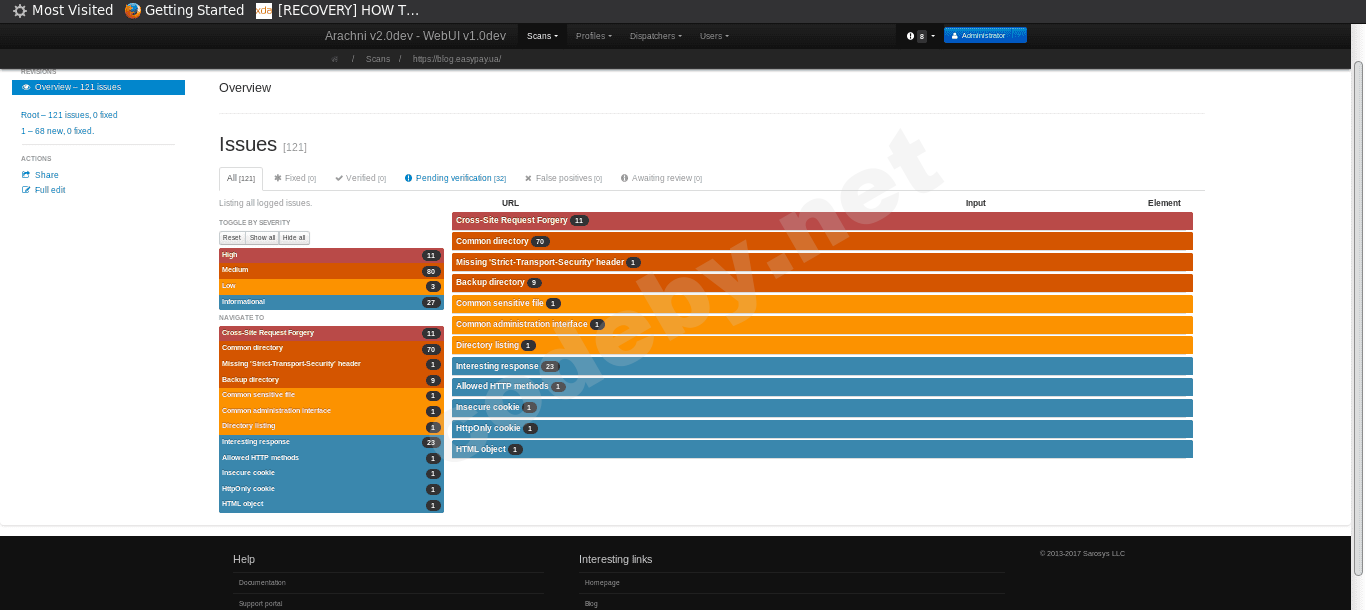
Task: Navigate to Common sensitive file in sidebar
Action: pyautogui.click(x=331, y=395)
